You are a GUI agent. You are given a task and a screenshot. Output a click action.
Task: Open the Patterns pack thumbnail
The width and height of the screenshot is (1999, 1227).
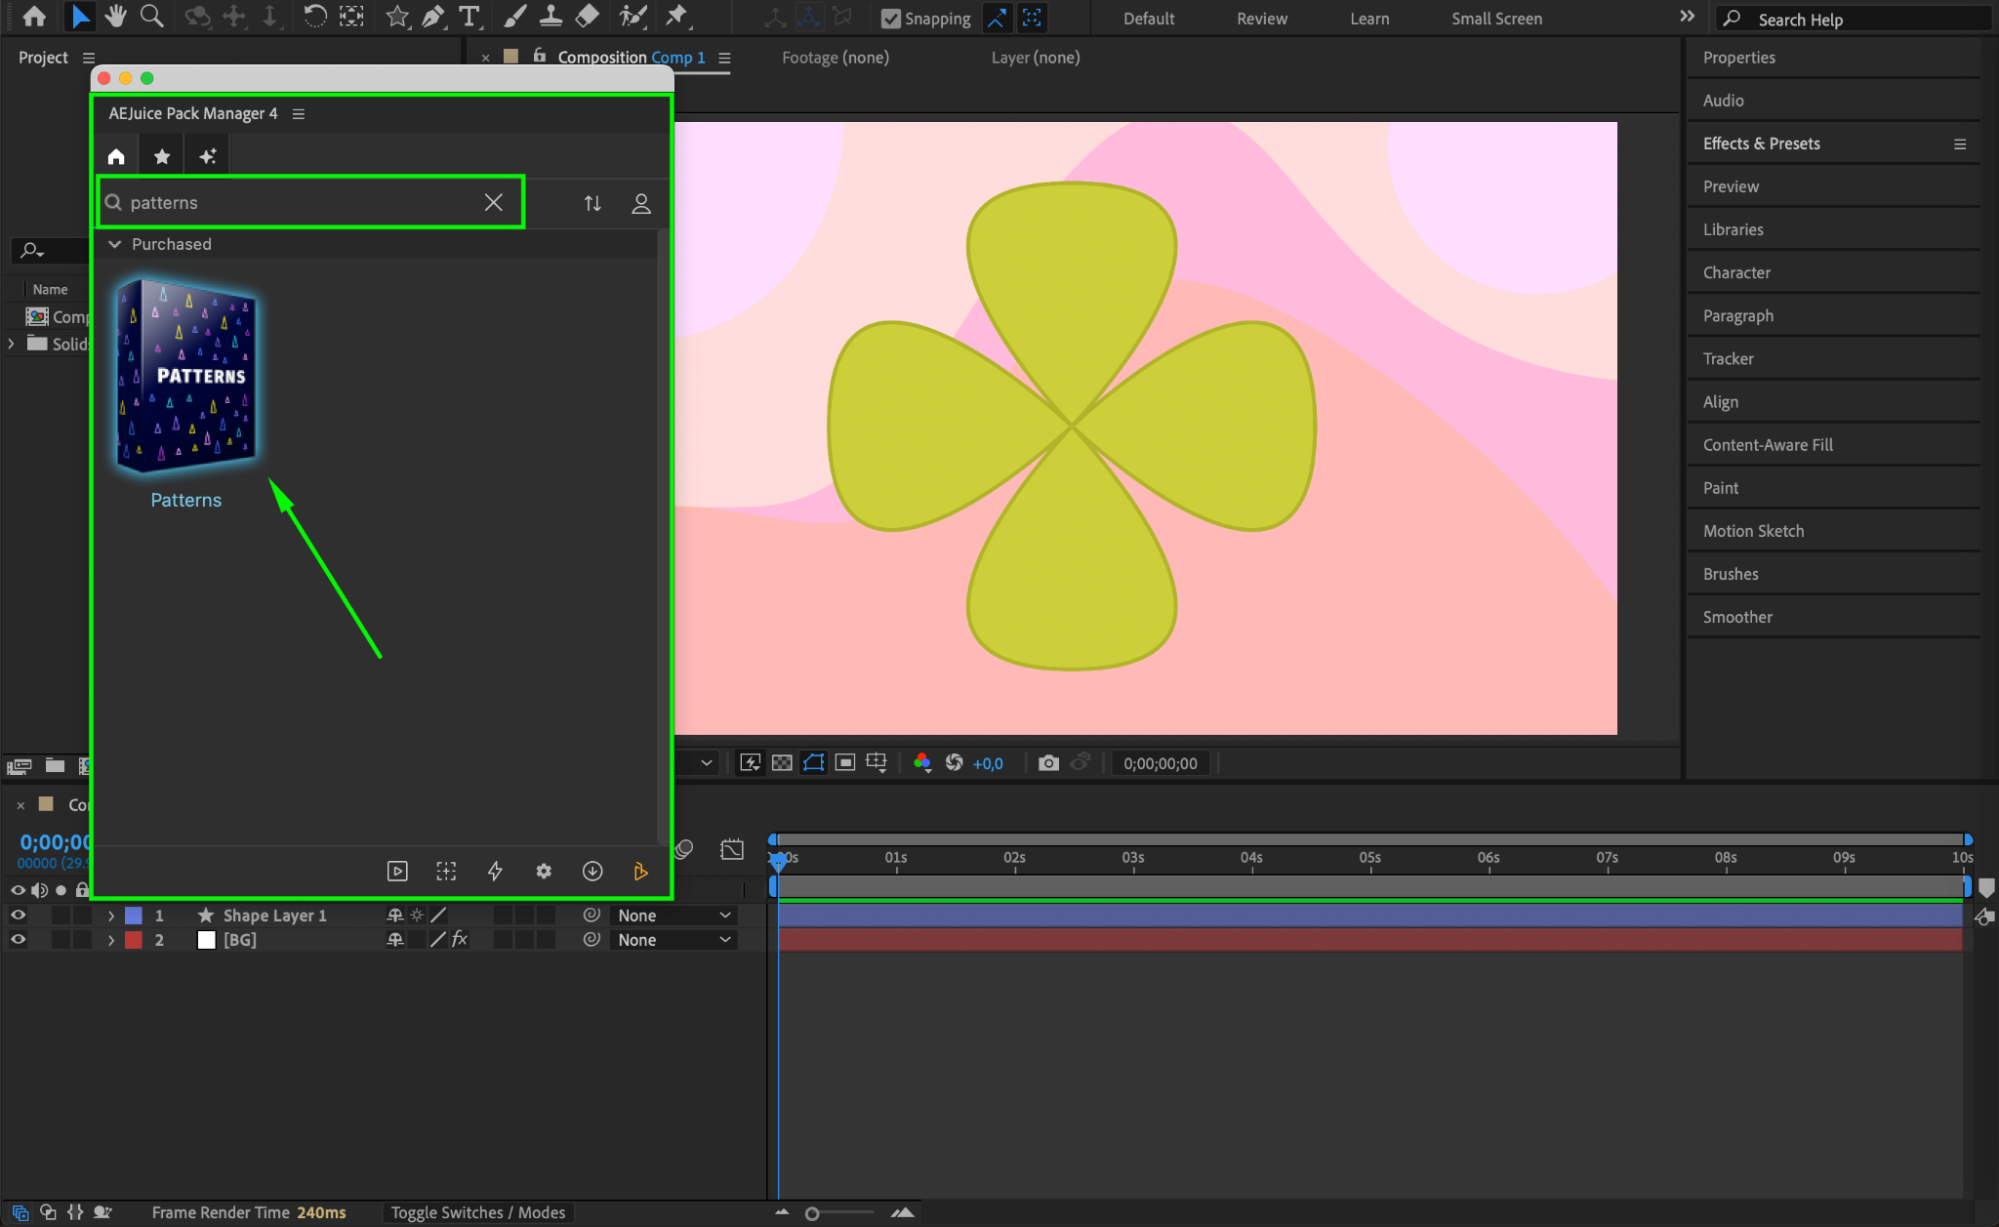[x=186, y=376]
